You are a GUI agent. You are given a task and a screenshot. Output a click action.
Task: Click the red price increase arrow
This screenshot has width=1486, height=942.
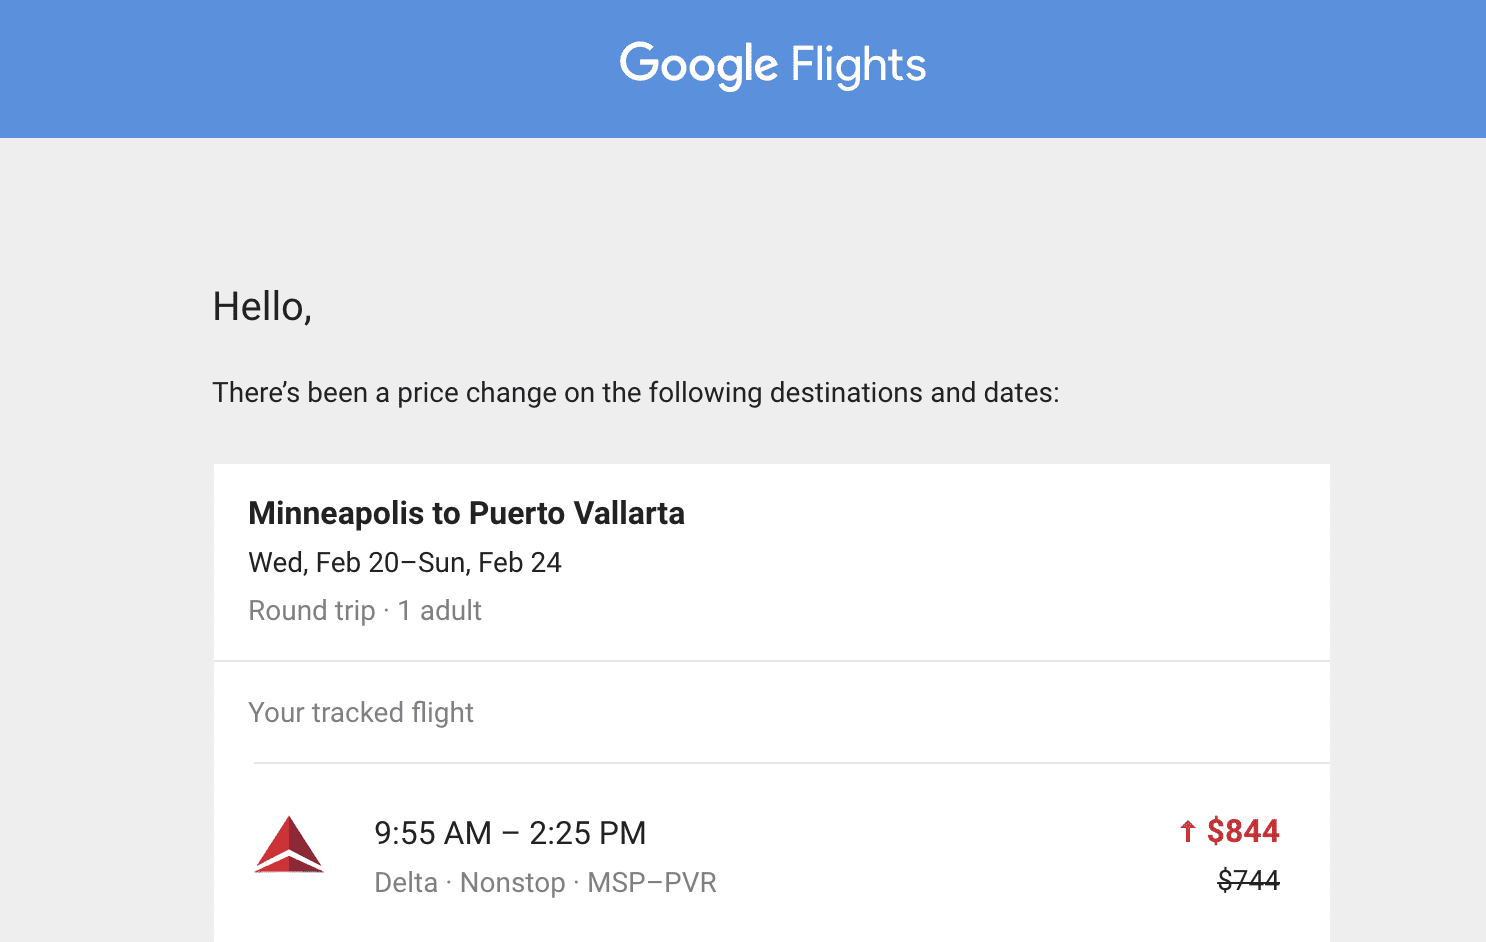point(1187,831)
